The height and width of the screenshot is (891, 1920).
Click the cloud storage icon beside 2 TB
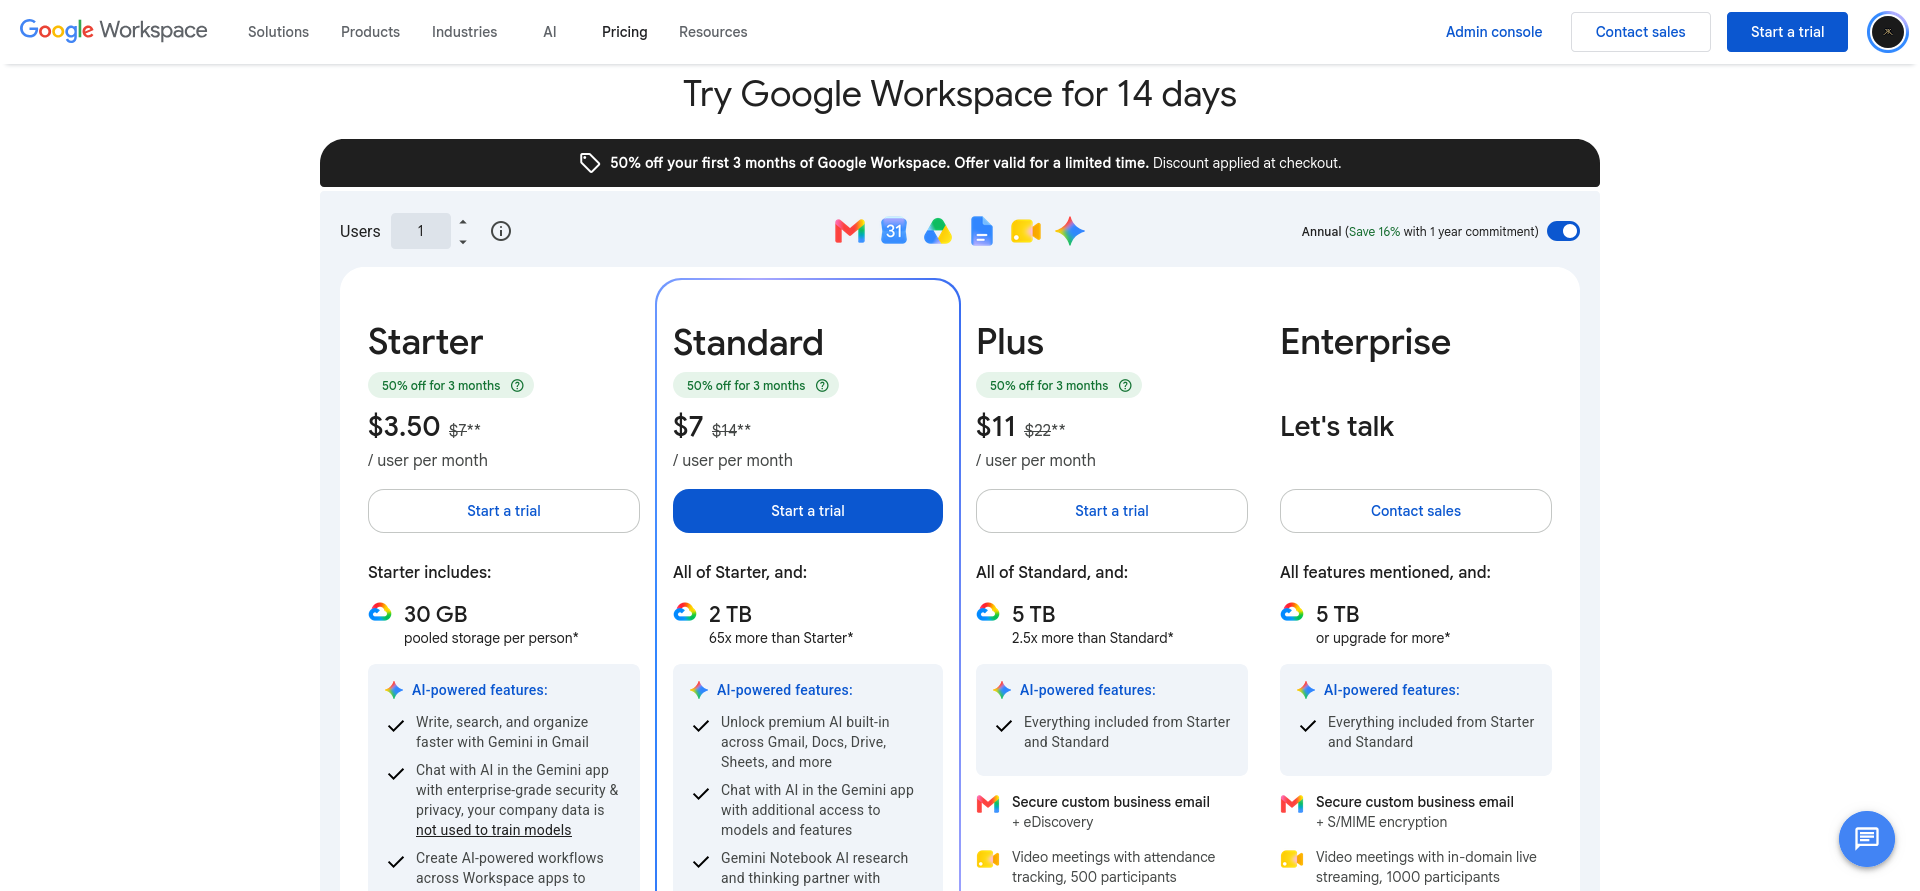pyautogui.click(x=685, y=612)
